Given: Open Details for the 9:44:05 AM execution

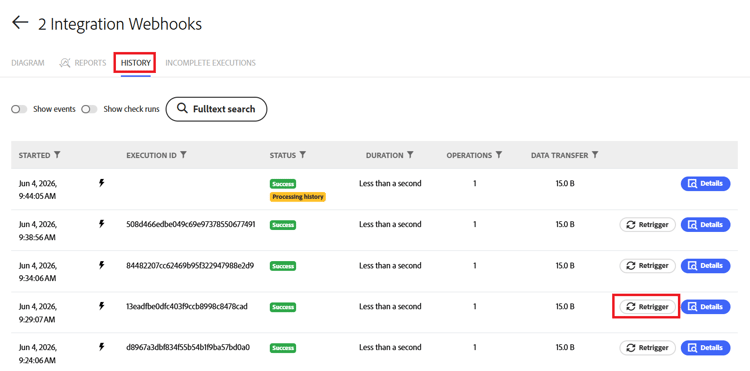Looking at the screenshot, I should coord(706,183).
